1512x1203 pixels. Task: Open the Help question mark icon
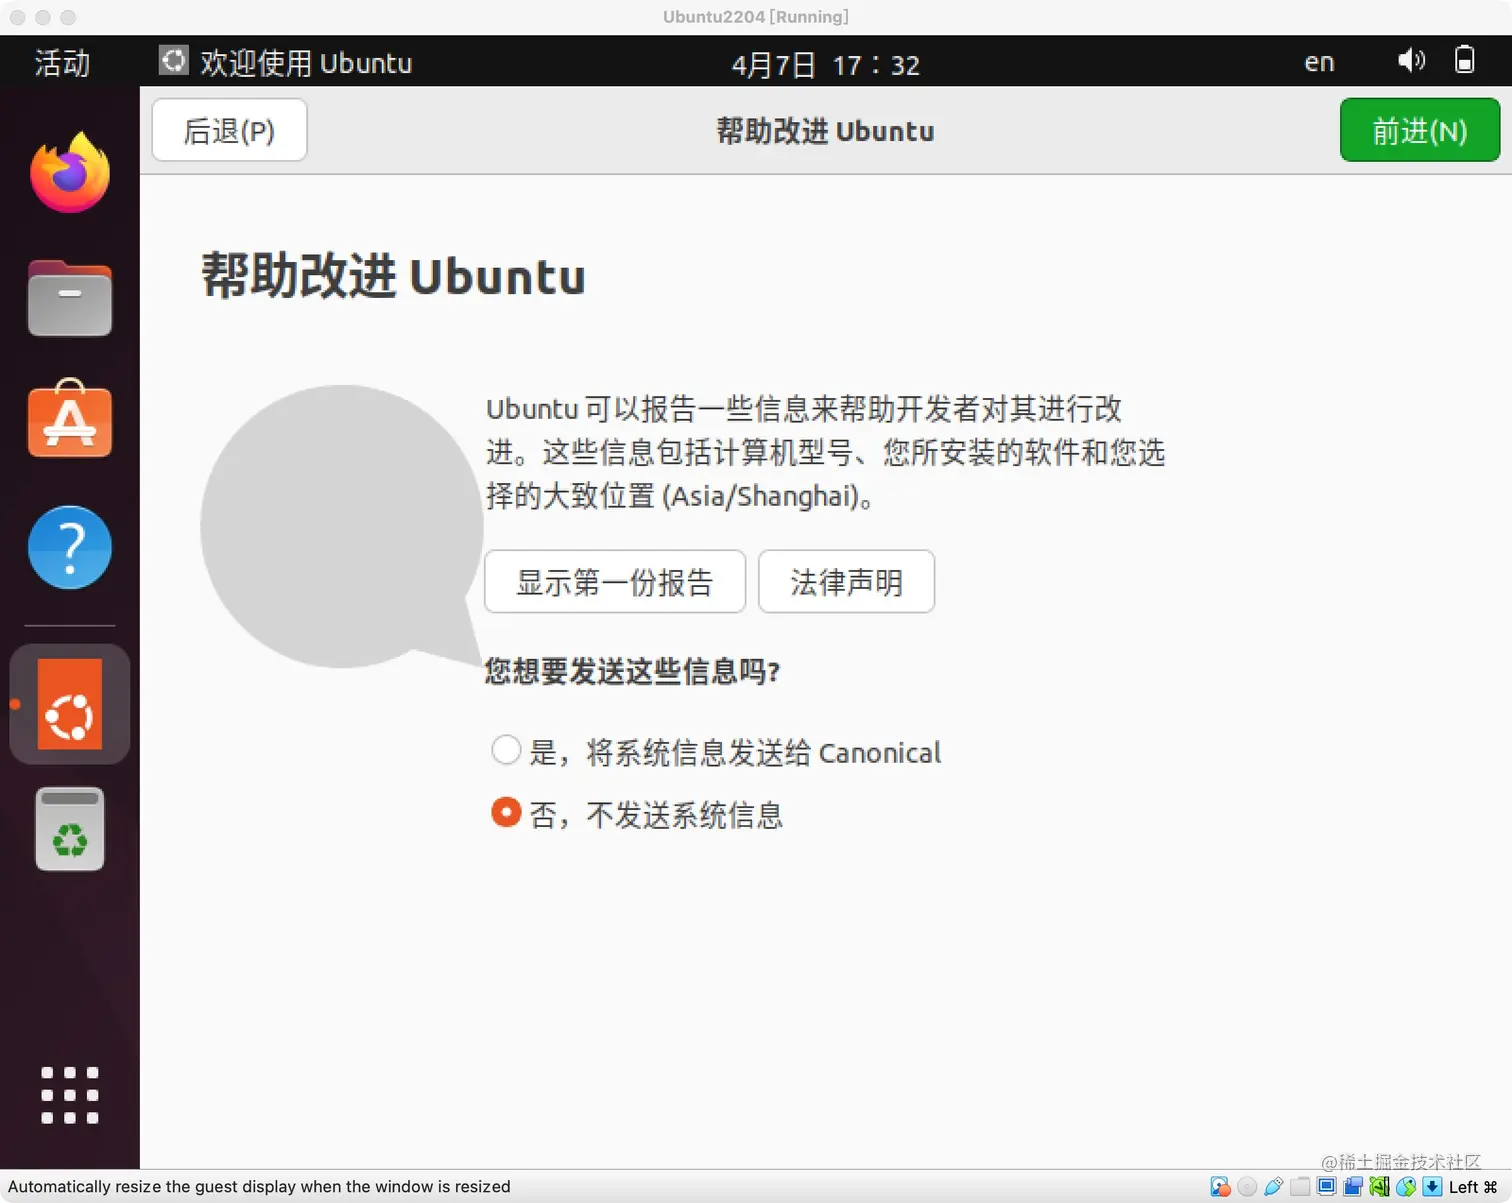coord(70,547)
